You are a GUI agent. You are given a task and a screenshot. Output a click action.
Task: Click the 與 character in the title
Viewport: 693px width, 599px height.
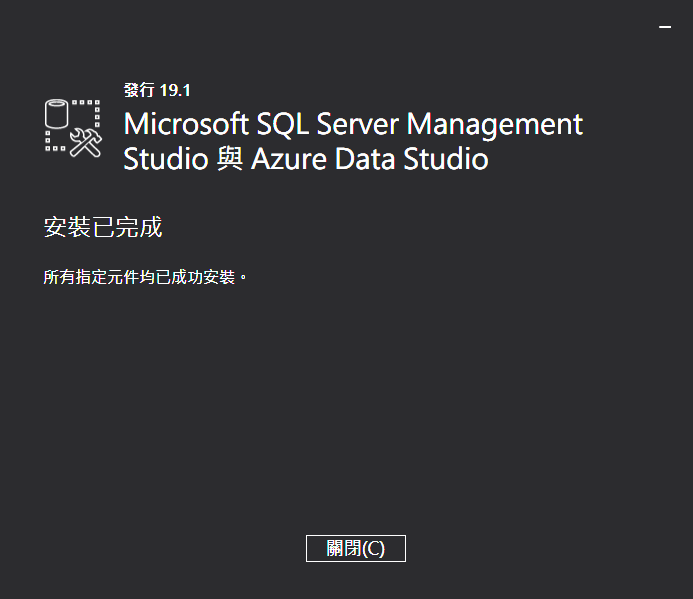229,160
